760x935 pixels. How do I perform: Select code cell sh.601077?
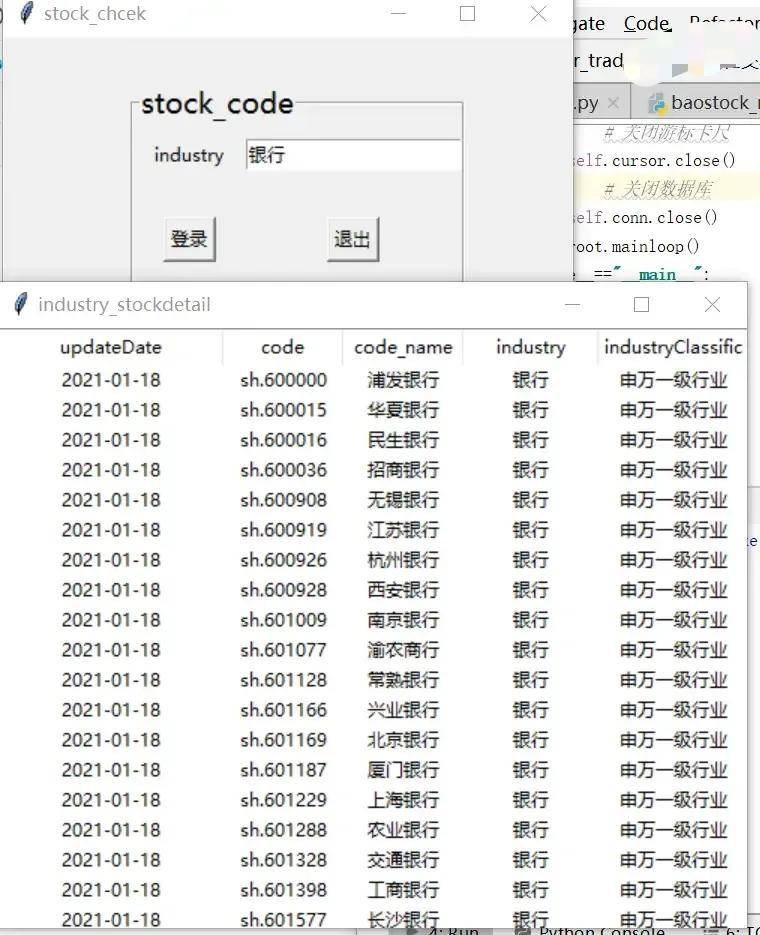[x=283, y=649]
